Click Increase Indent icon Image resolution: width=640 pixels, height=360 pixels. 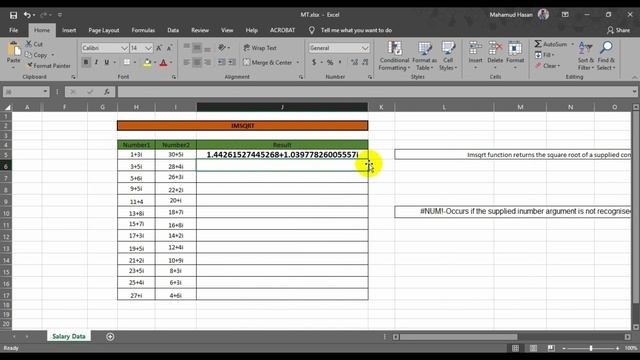click(232, 62)
